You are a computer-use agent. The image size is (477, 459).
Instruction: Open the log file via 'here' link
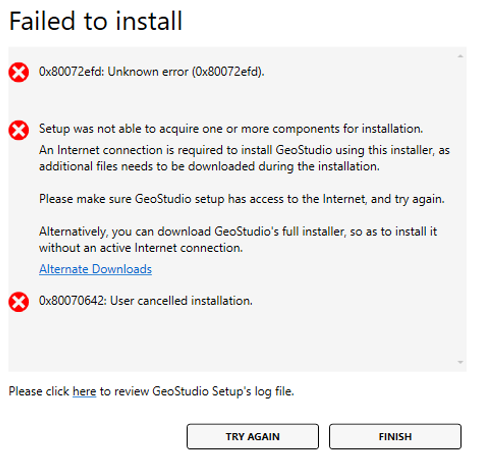(84, 391)
